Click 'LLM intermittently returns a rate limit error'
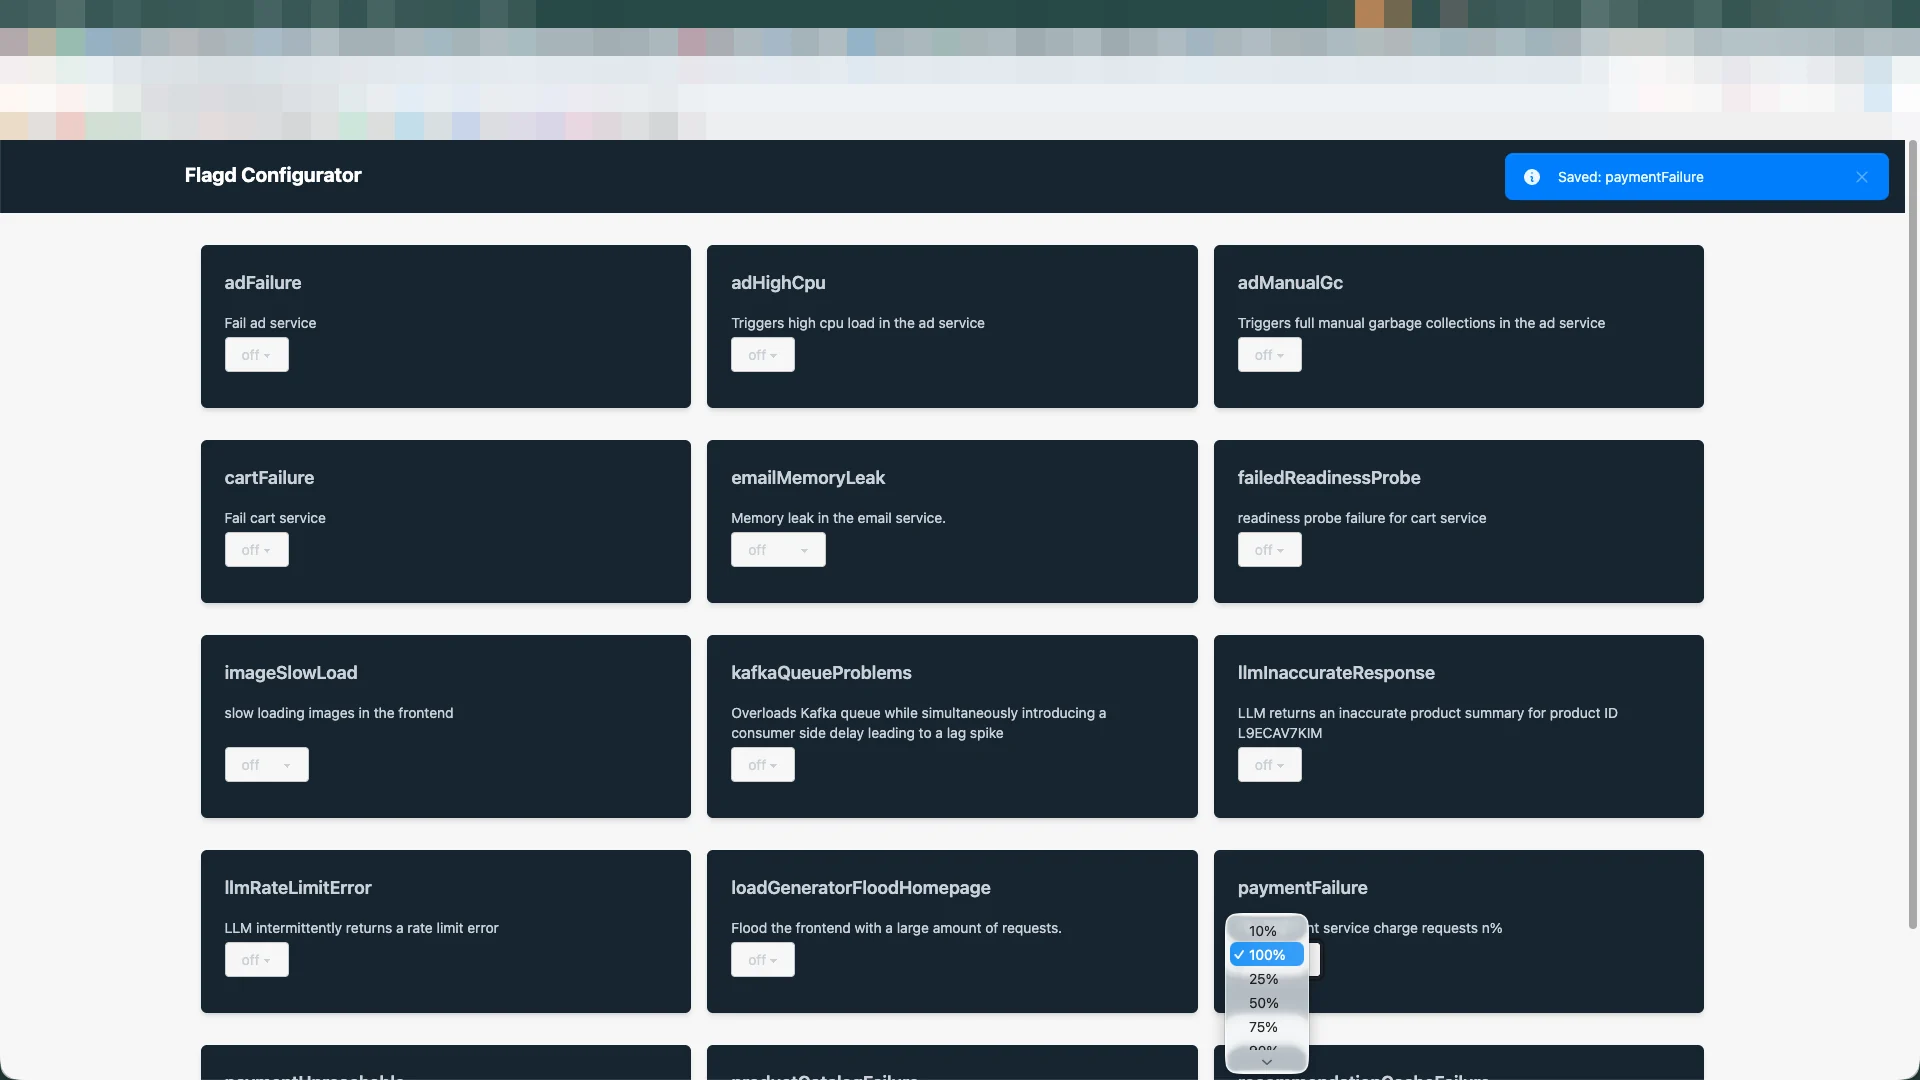The height and width of the screenshot is (1080, 1920). [x=361, y=928]
